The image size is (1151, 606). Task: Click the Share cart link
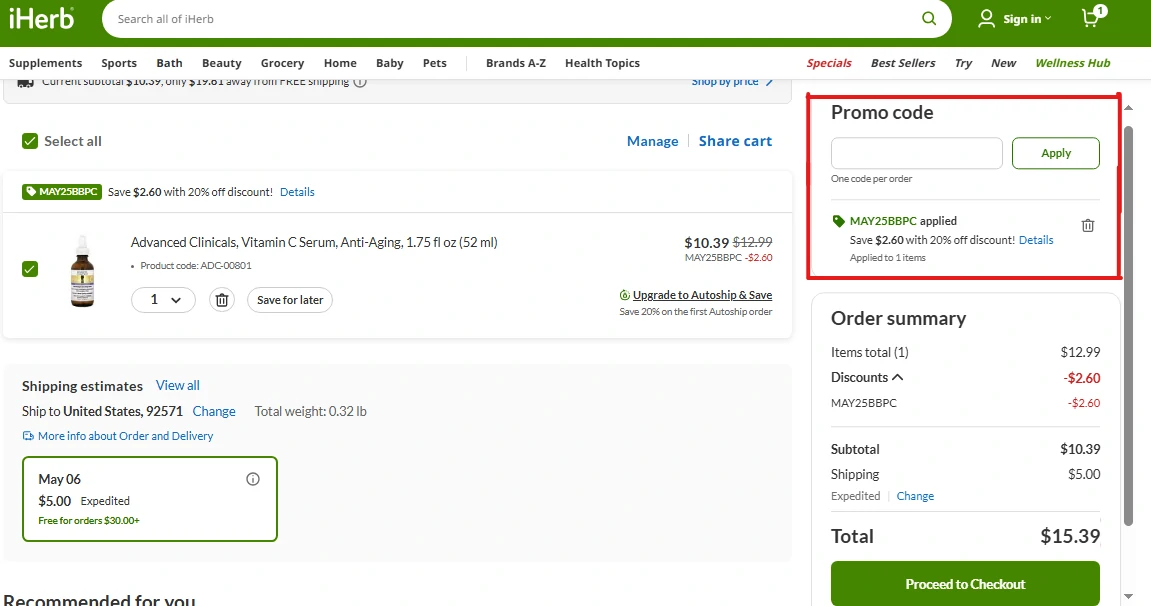click(736, 141)
